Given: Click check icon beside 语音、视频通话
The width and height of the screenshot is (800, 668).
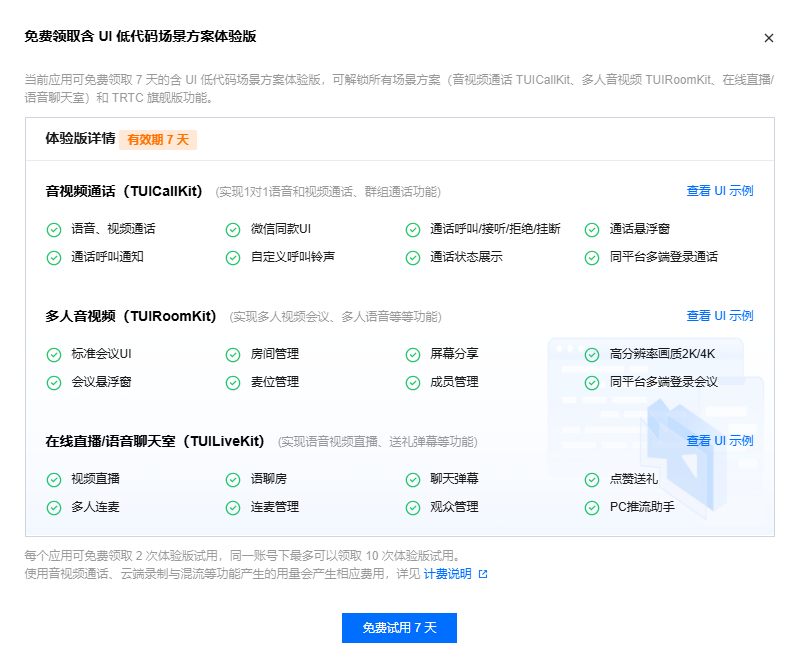Looking at the screenshot, I should 54,230.
